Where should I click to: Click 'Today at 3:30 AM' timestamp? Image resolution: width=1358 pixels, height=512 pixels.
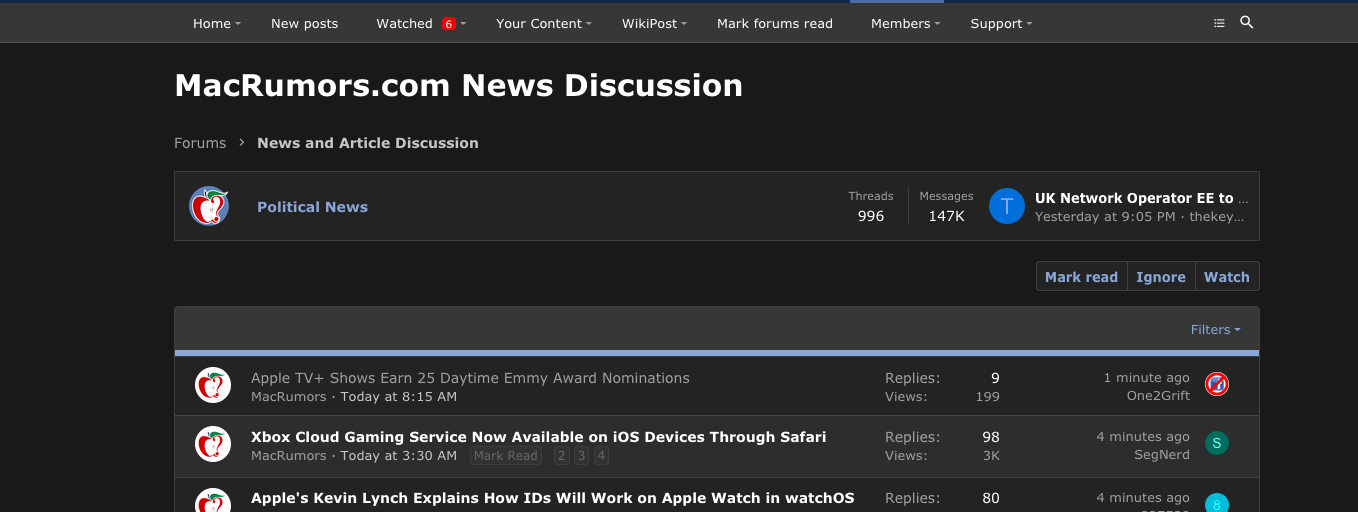point(399,456)
